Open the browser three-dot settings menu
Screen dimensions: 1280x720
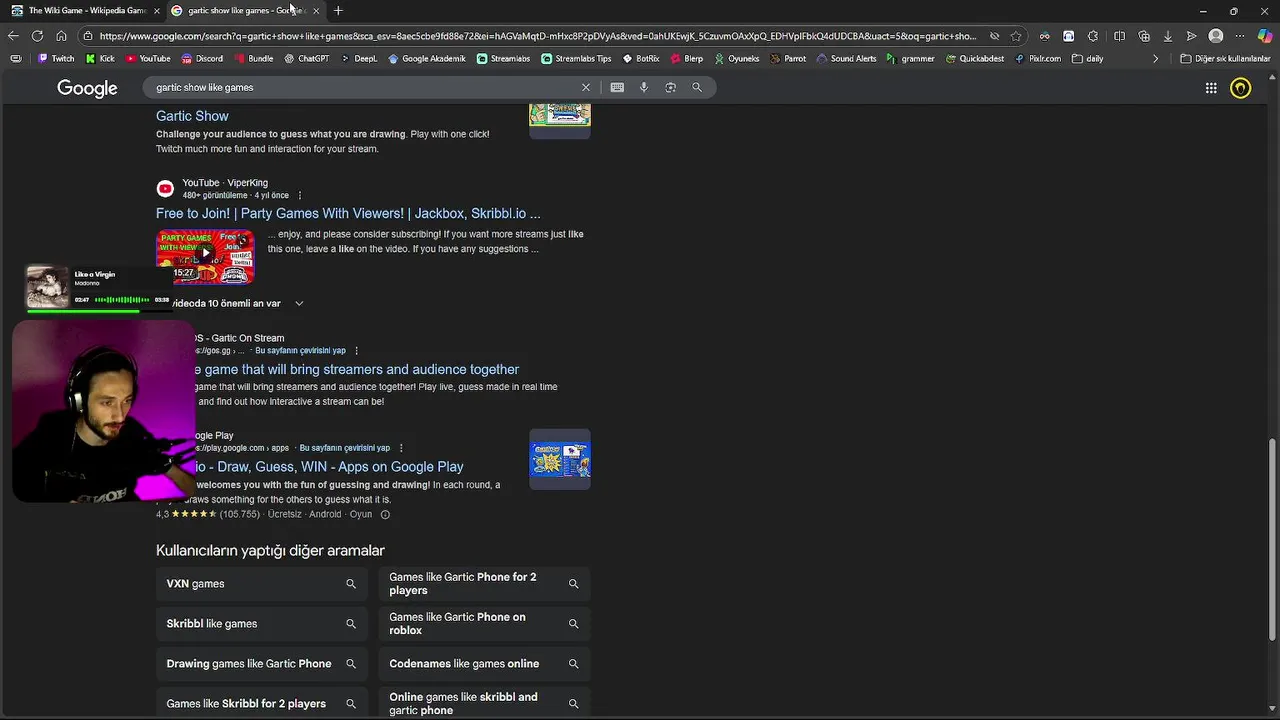click(x=1240, y=36)
